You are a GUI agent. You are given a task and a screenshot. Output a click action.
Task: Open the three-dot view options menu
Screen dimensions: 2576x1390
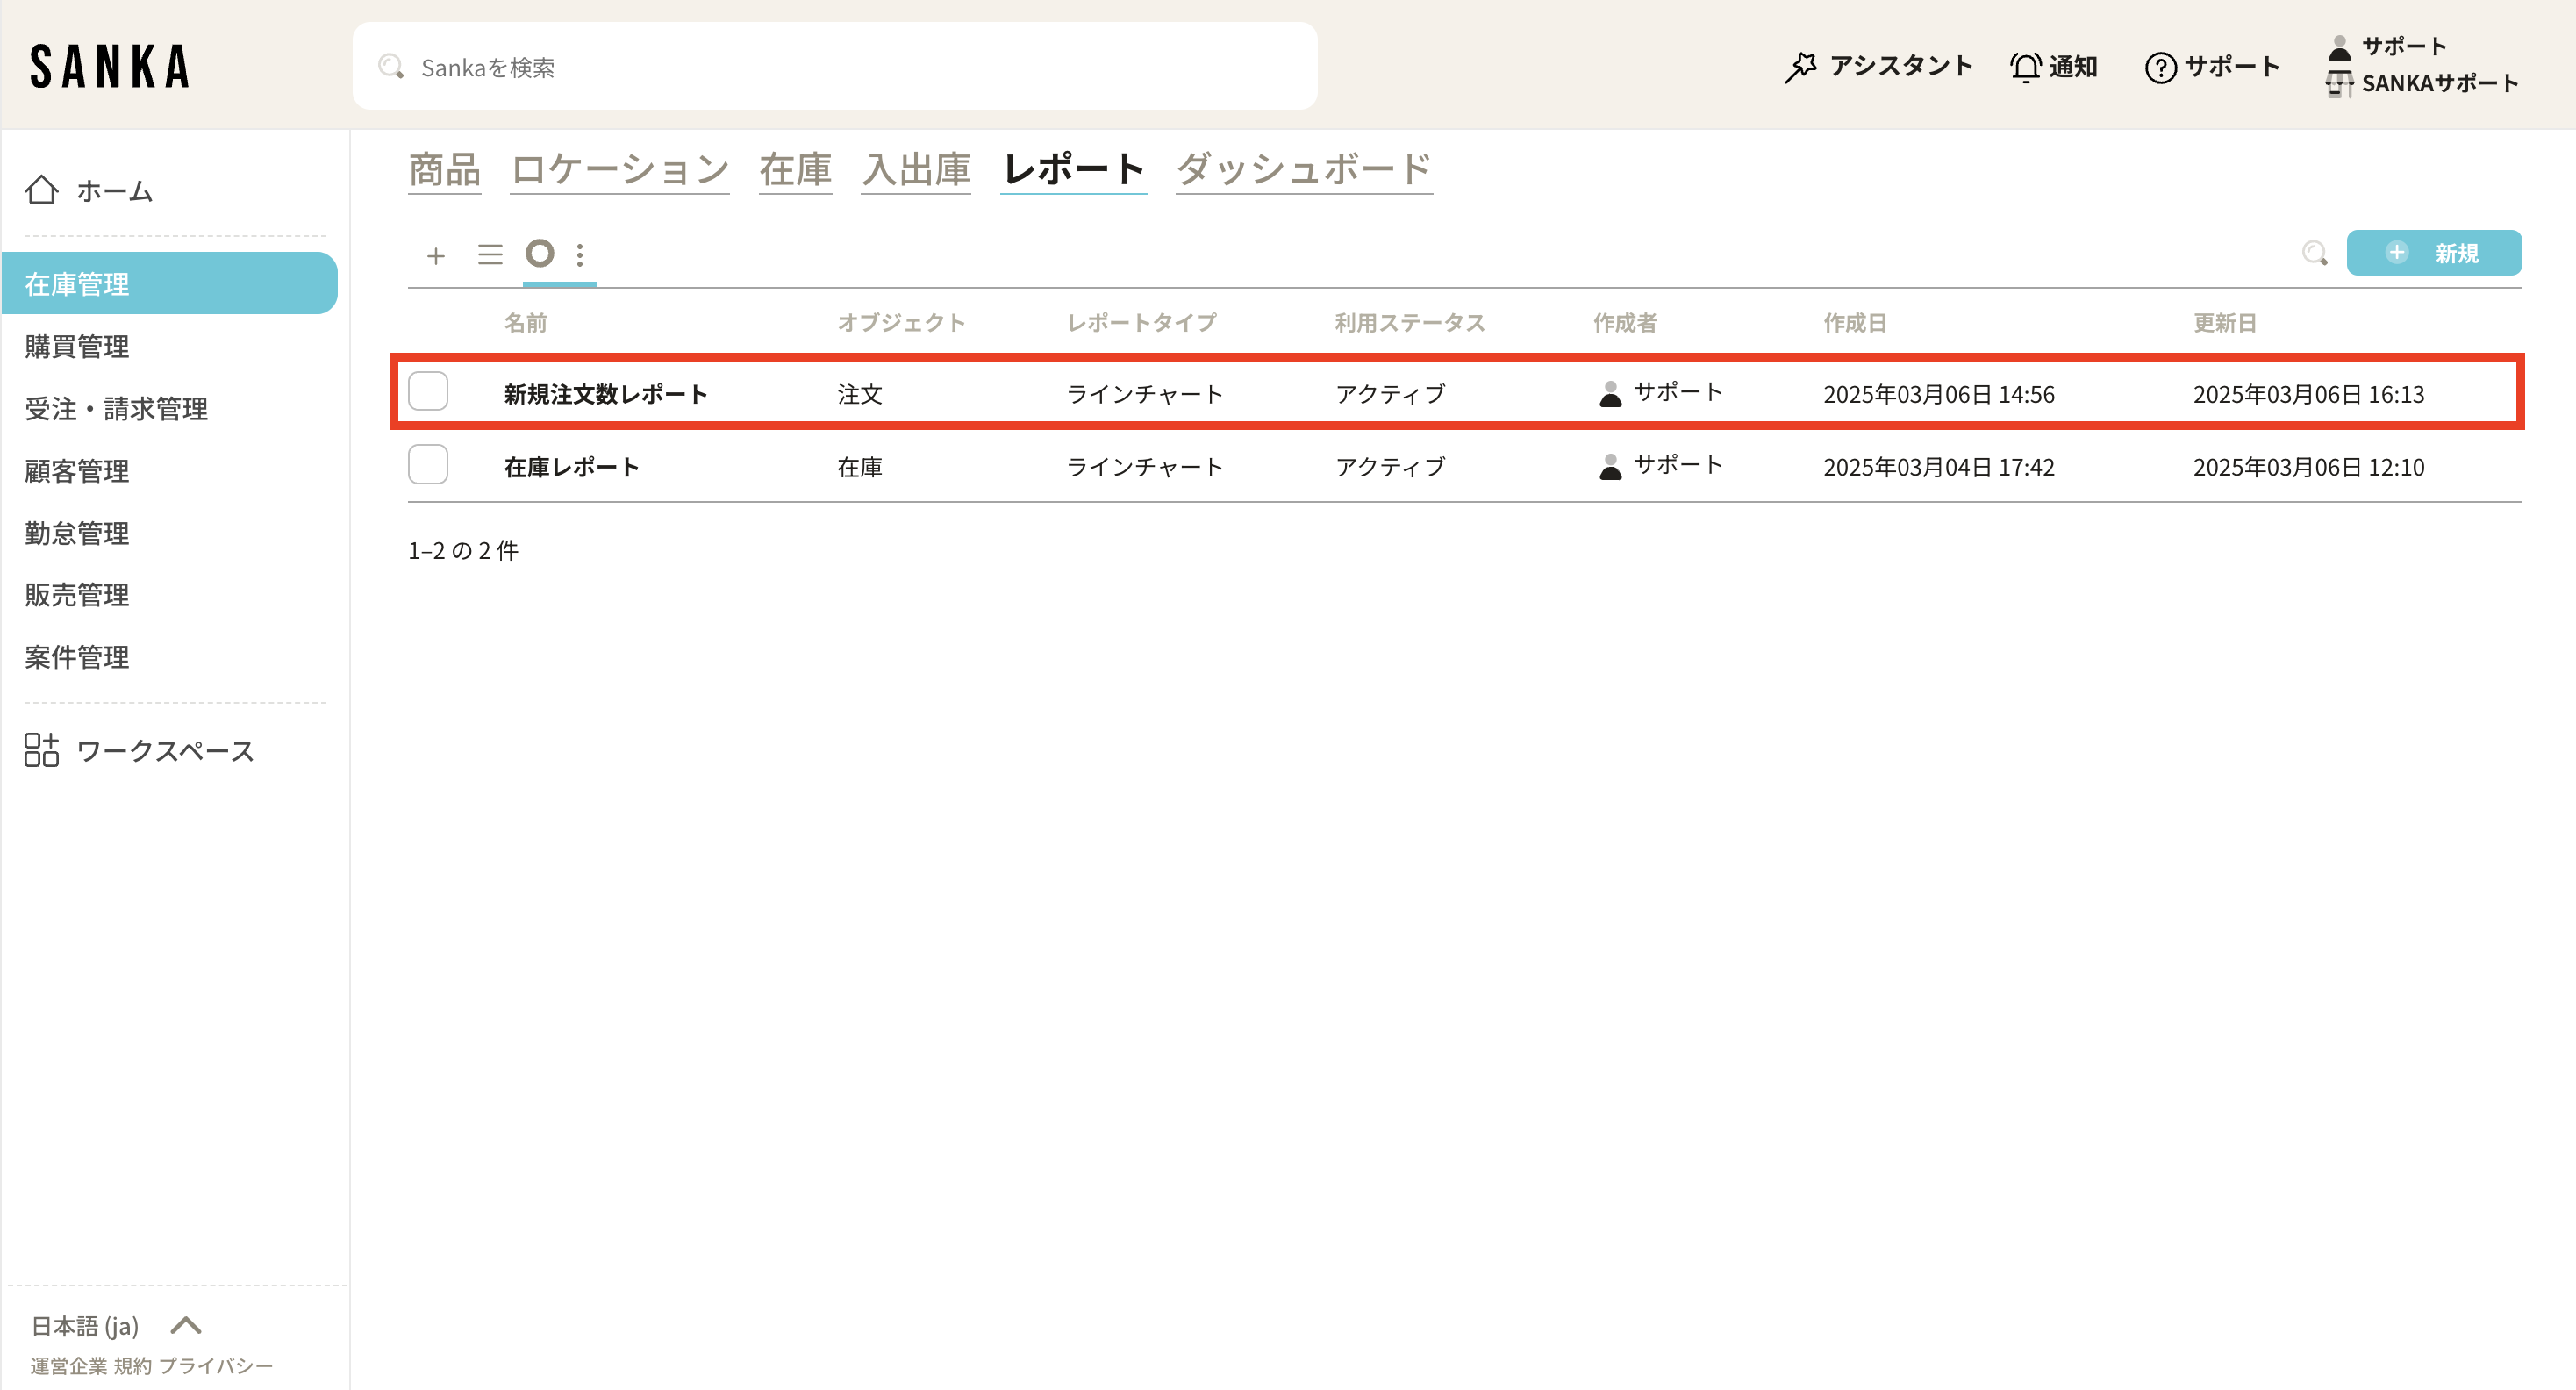pyautogui.click(x=580, y=255)
